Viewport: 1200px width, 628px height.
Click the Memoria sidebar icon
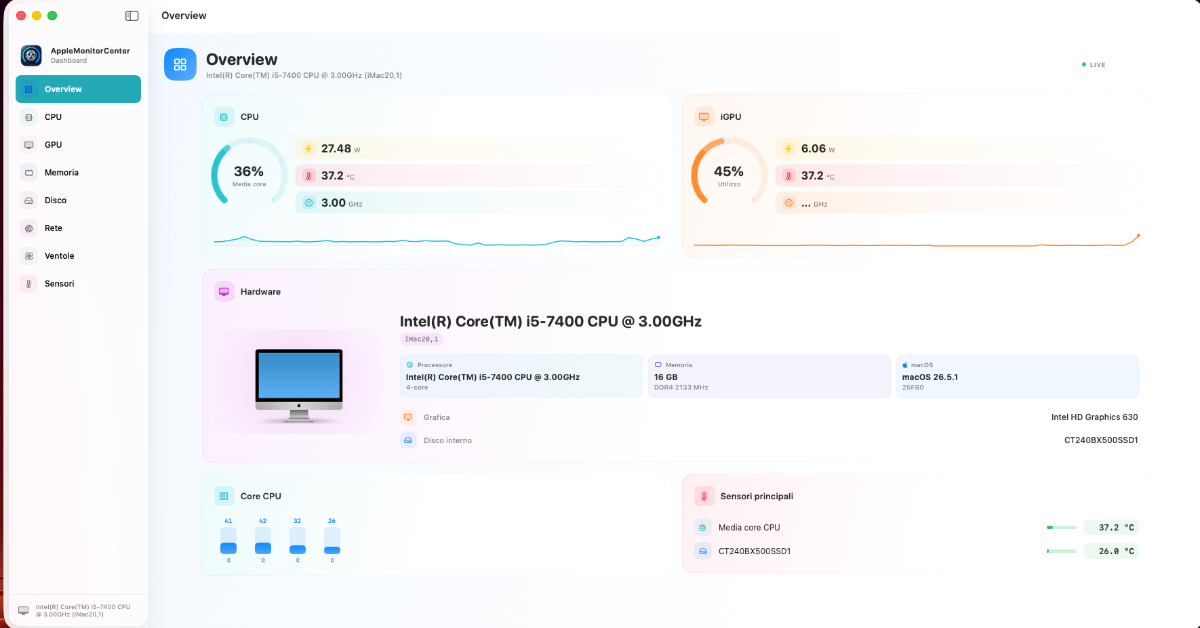tap(29, 172)
